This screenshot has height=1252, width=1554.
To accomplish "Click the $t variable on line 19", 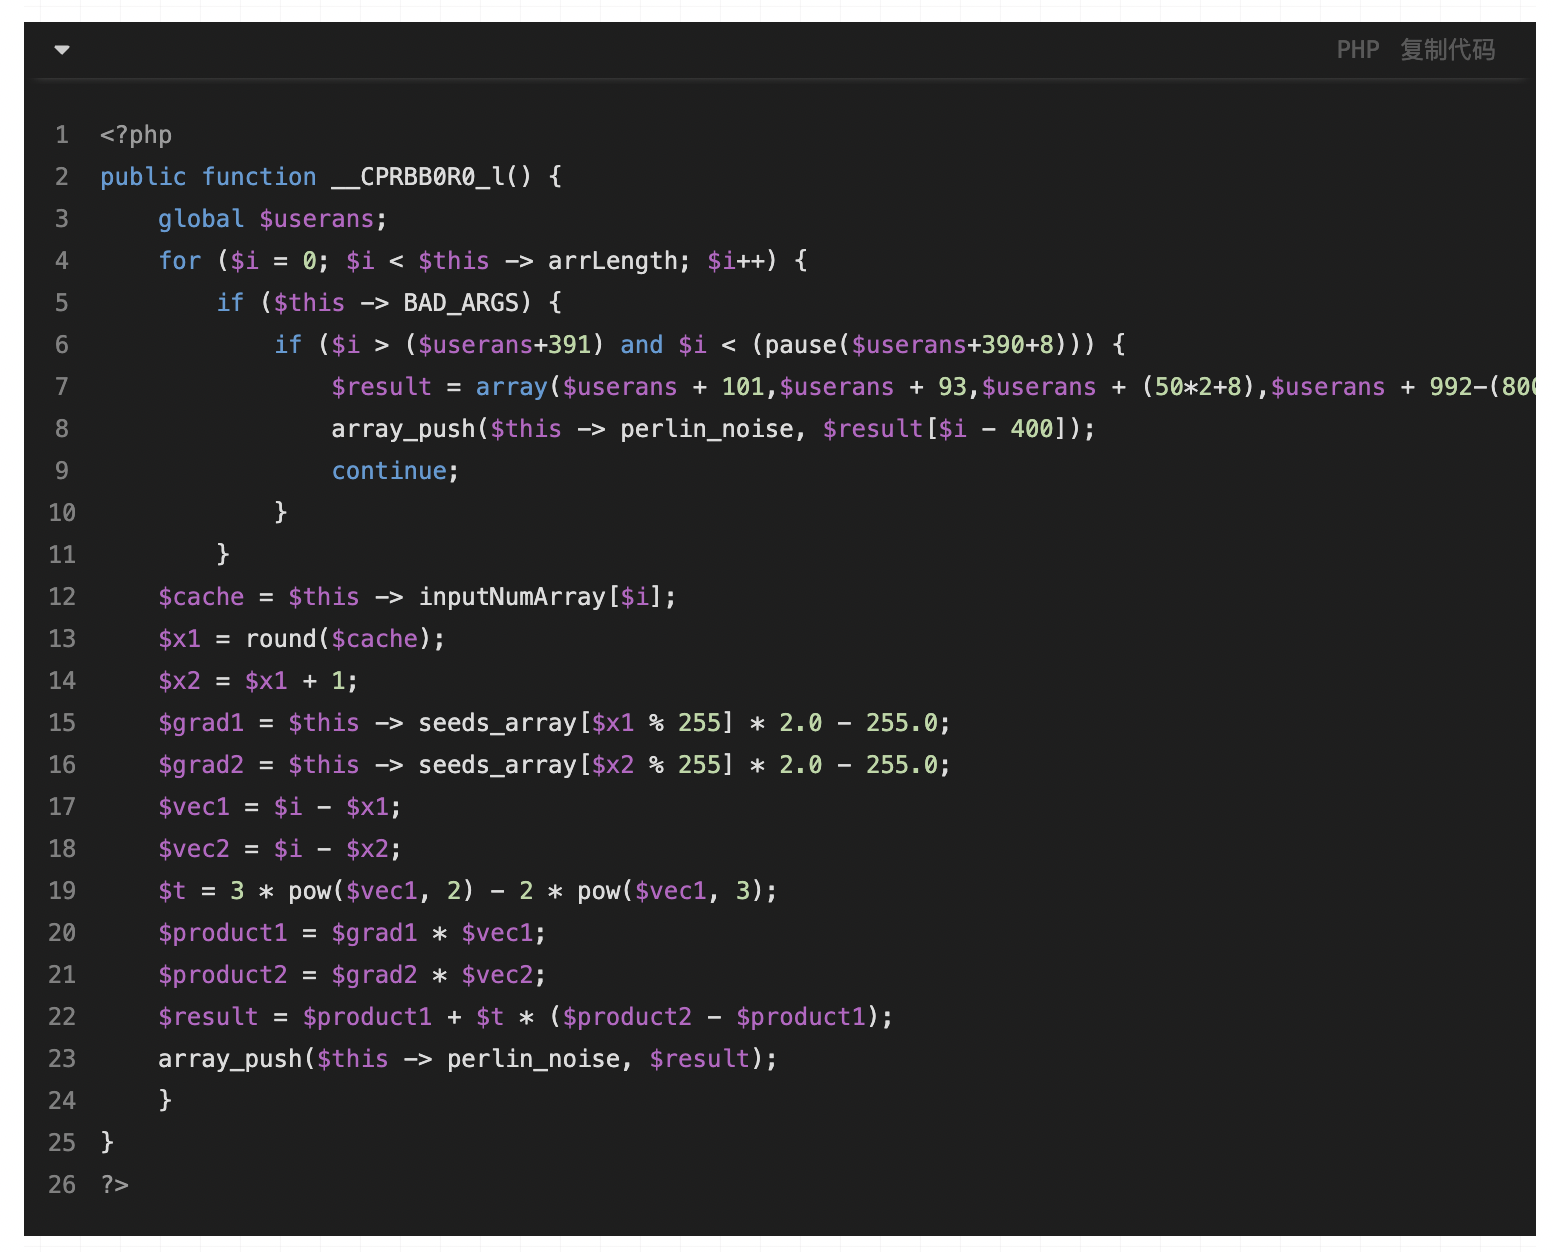I will (x=172, y=891).
